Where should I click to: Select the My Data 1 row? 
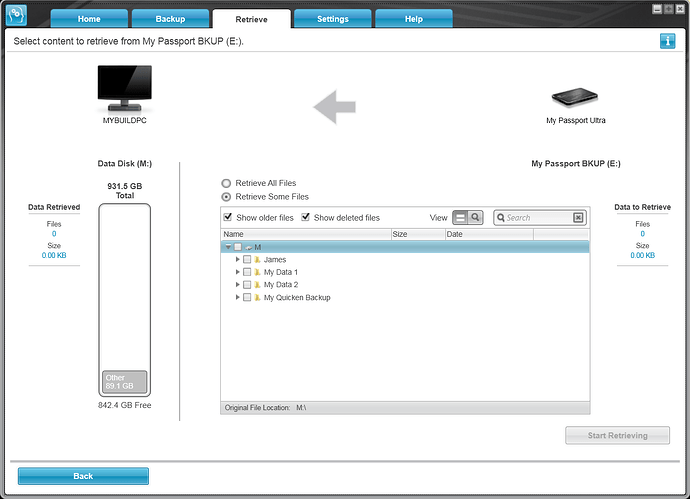[405, 272]
